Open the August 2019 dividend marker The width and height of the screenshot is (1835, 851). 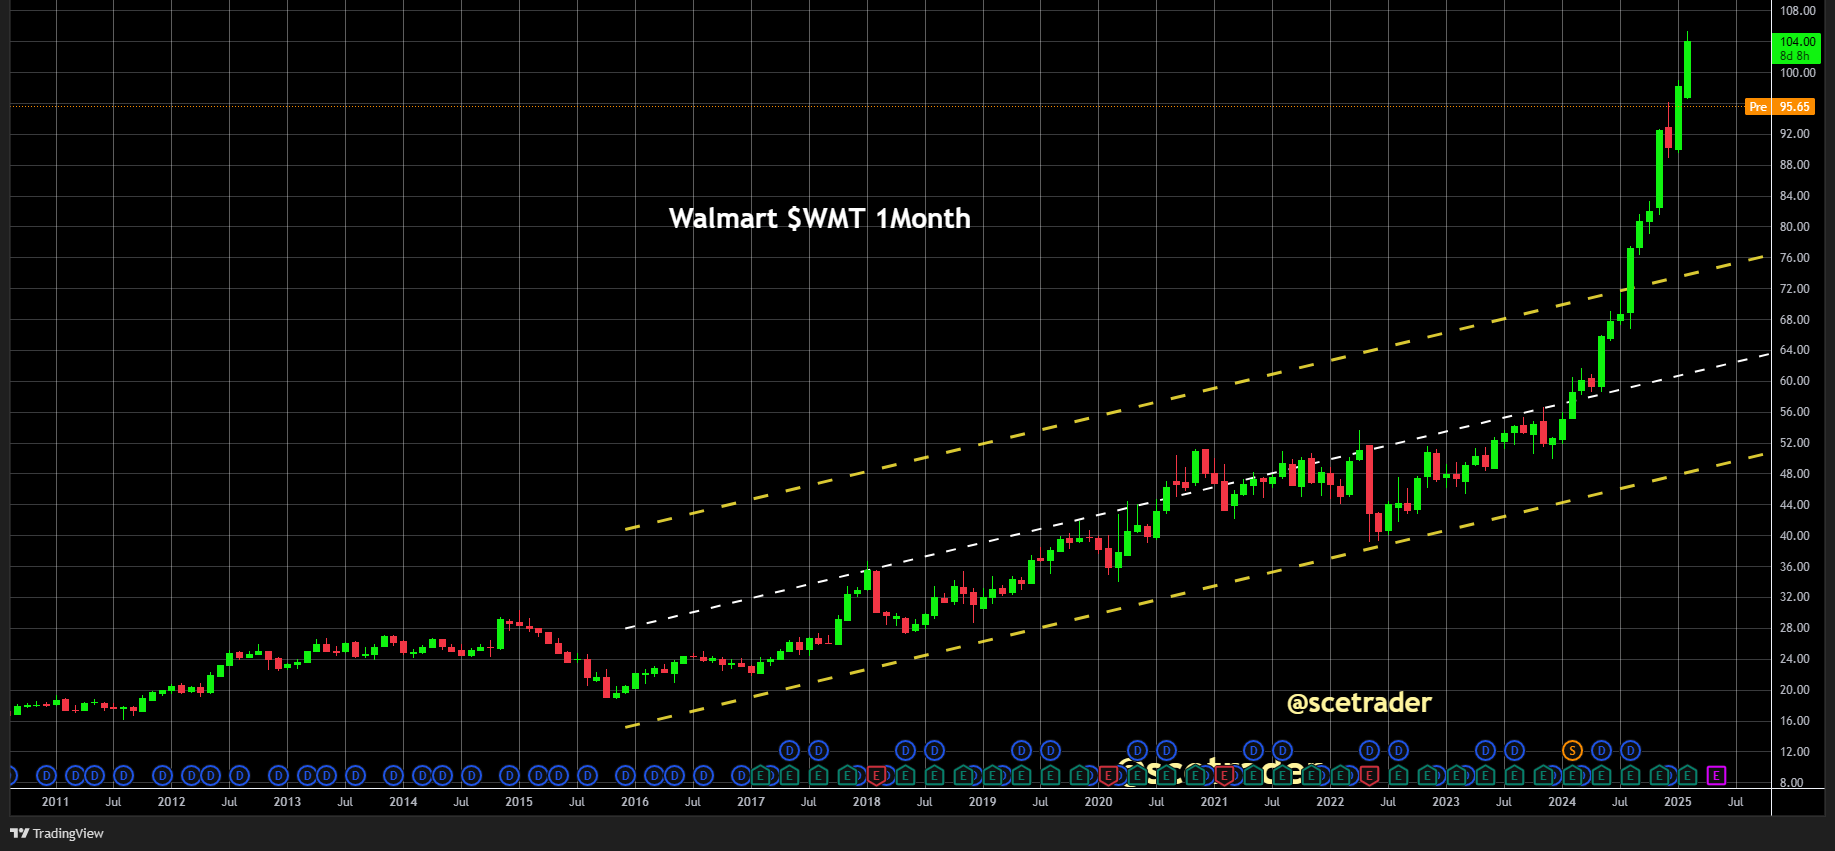[x=1050, y=750]
